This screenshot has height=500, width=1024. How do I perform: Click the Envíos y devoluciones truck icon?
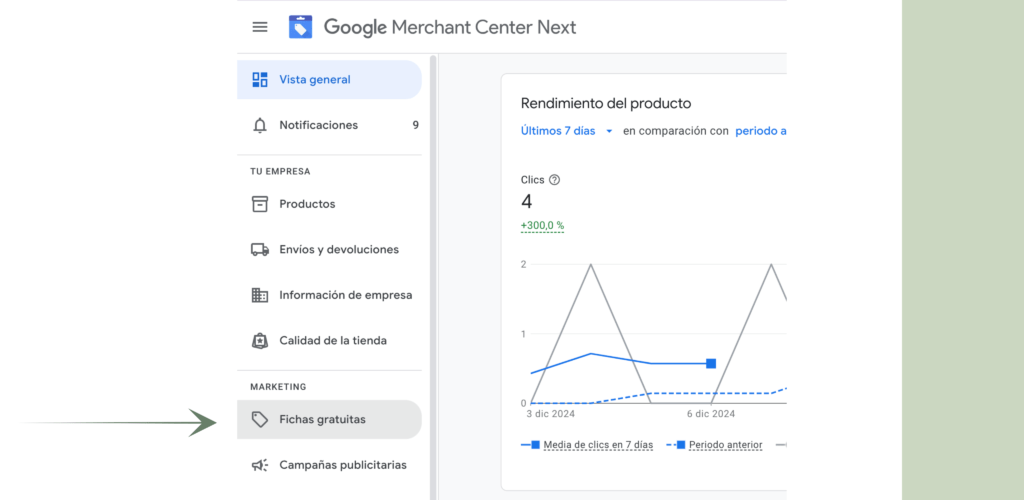260,249
